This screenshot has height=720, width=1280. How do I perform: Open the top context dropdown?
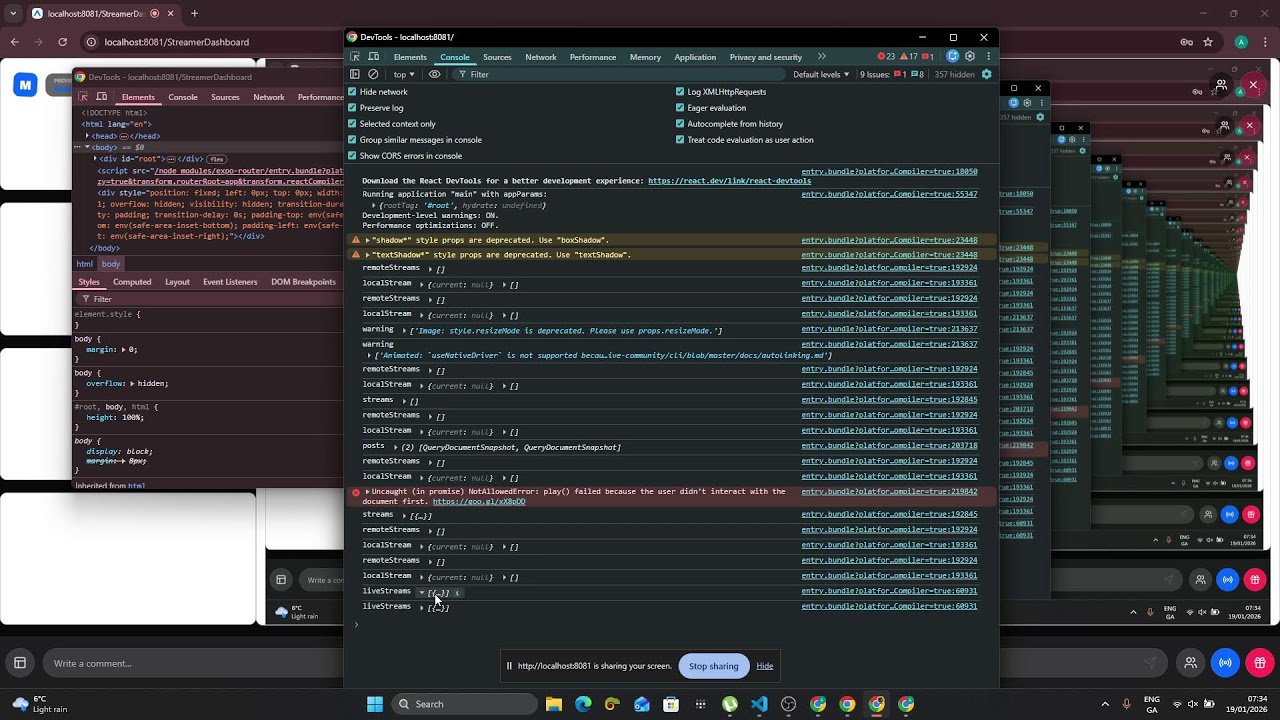403,74
